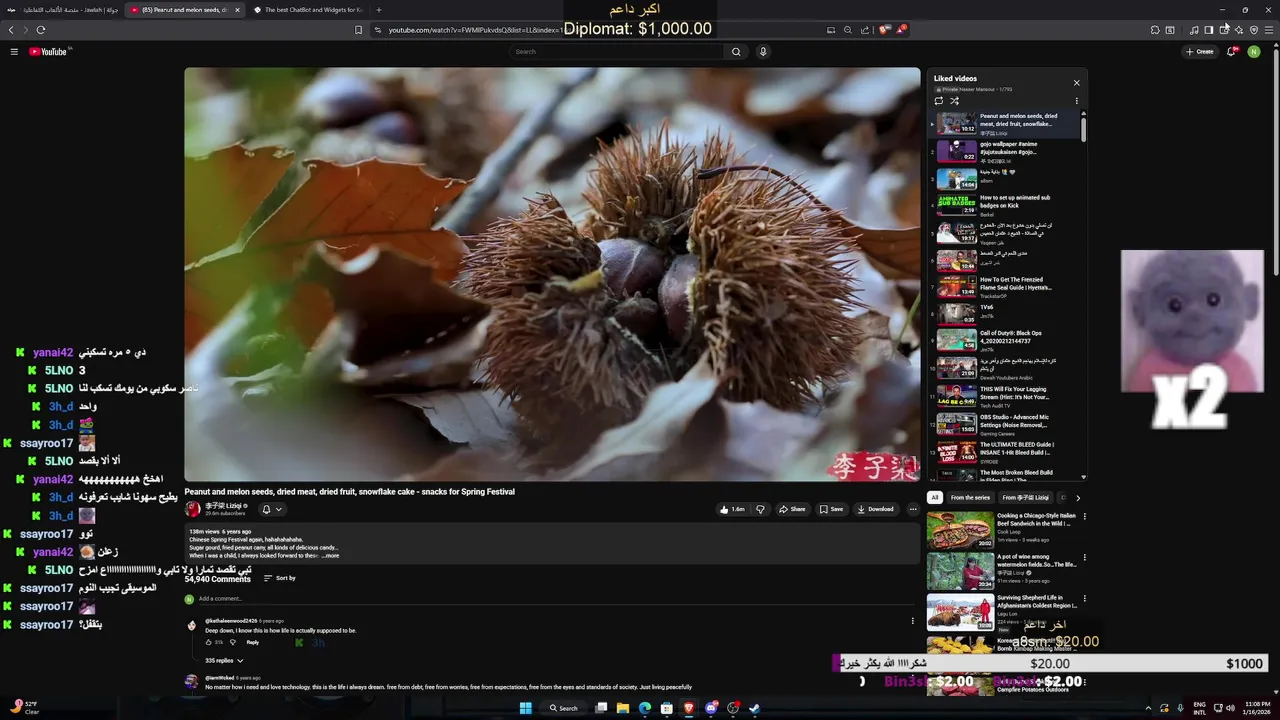Screen dimensions: 1280x720
Task: Open the video's three-dot more actions
Action: coord(912,509)
